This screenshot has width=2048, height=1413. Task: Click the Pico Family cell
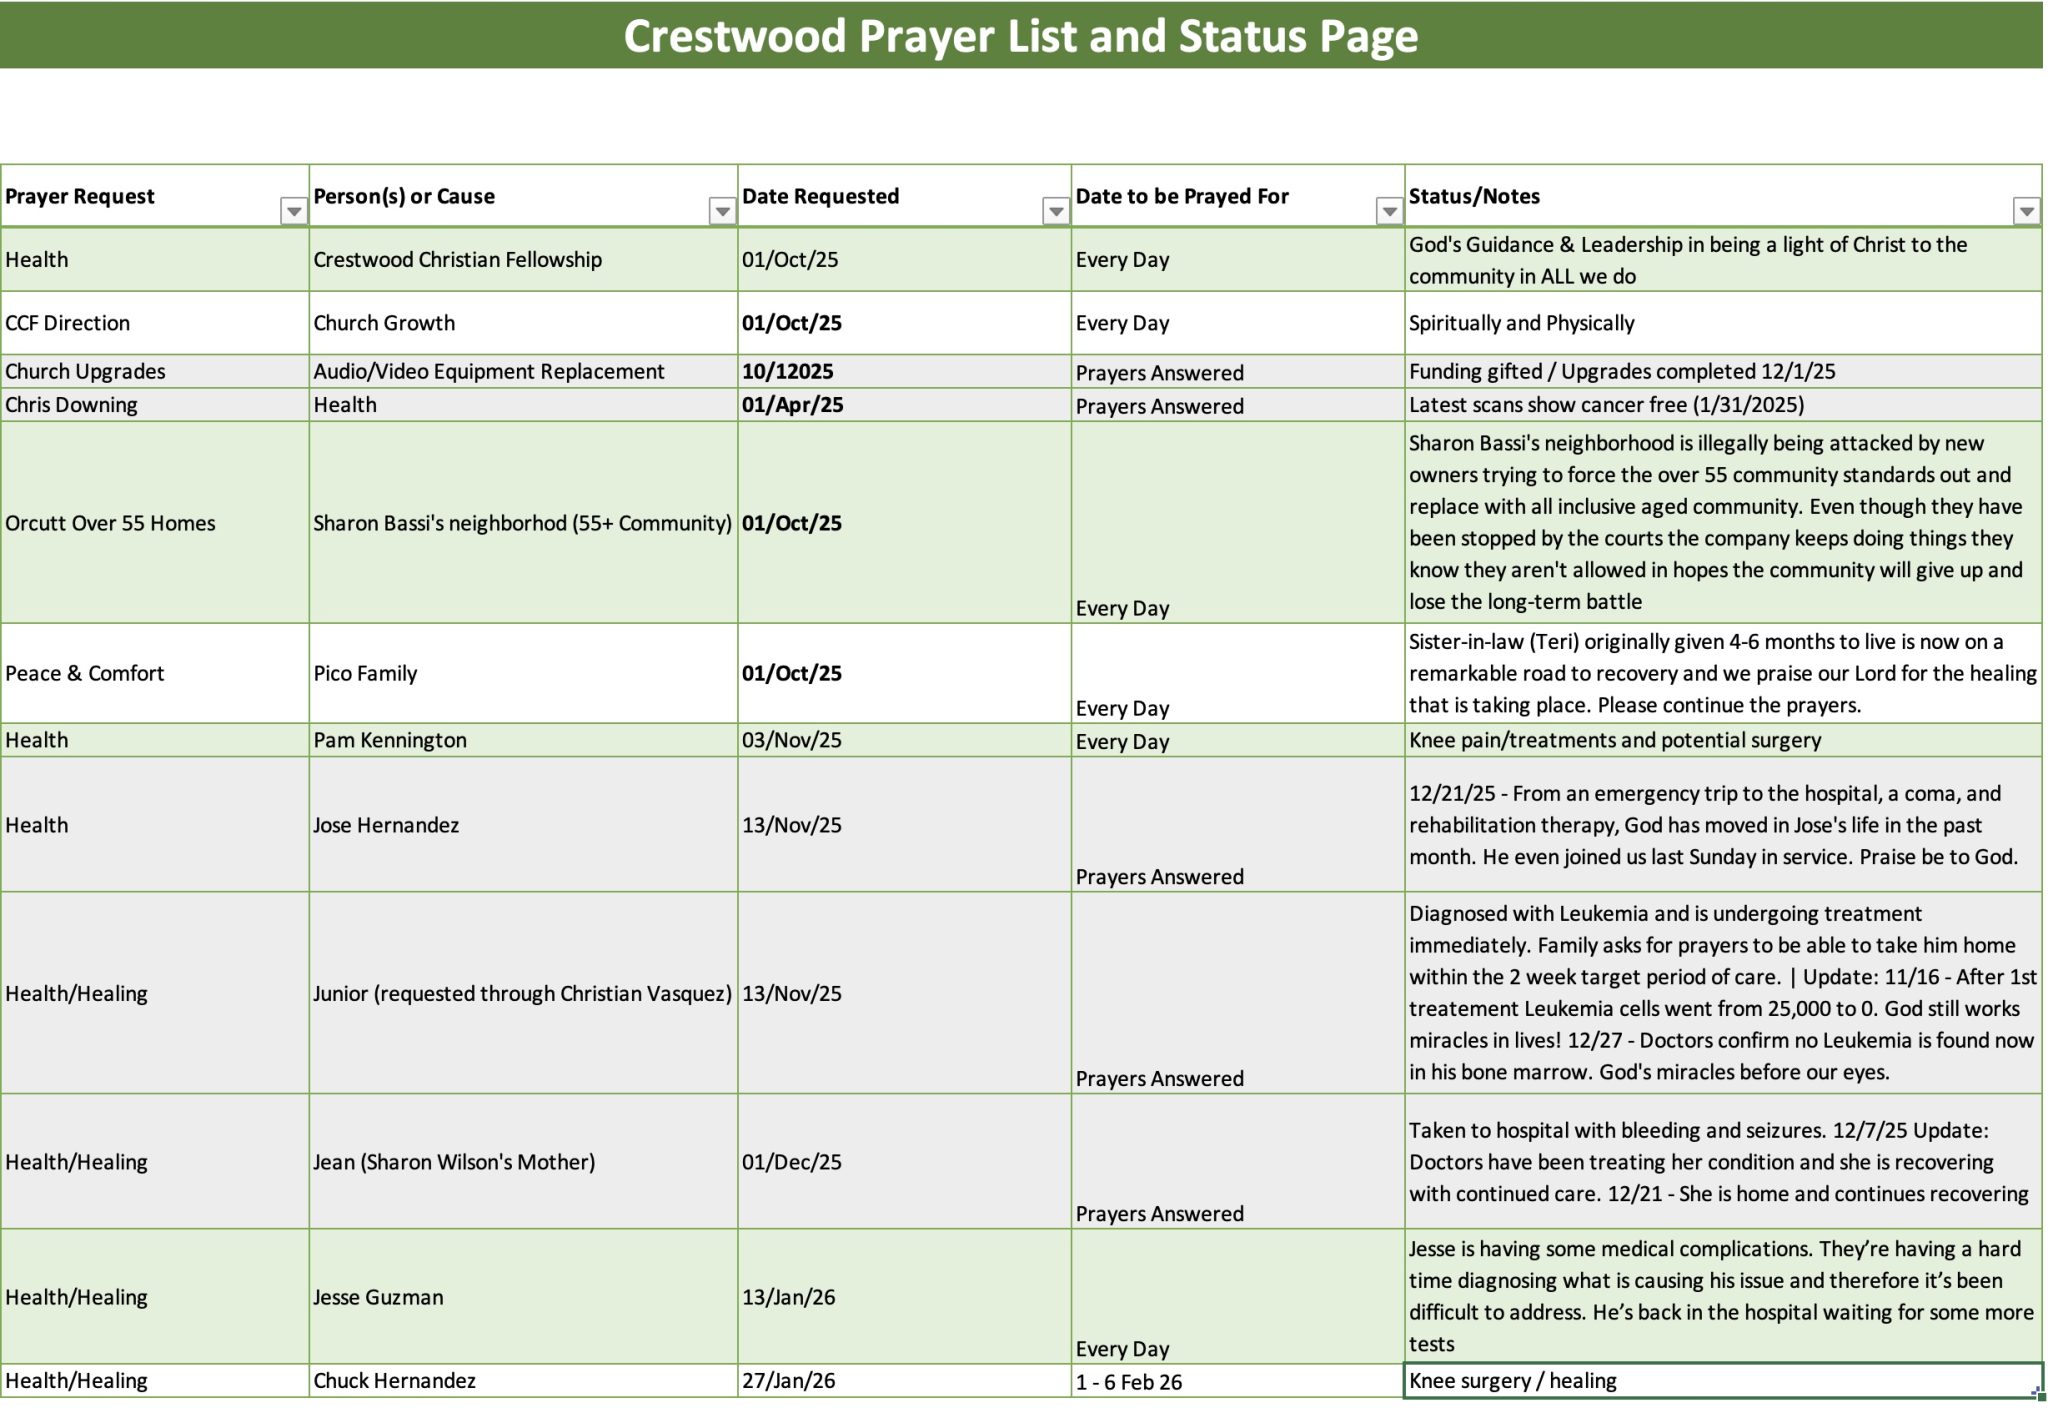coord(365,673)
